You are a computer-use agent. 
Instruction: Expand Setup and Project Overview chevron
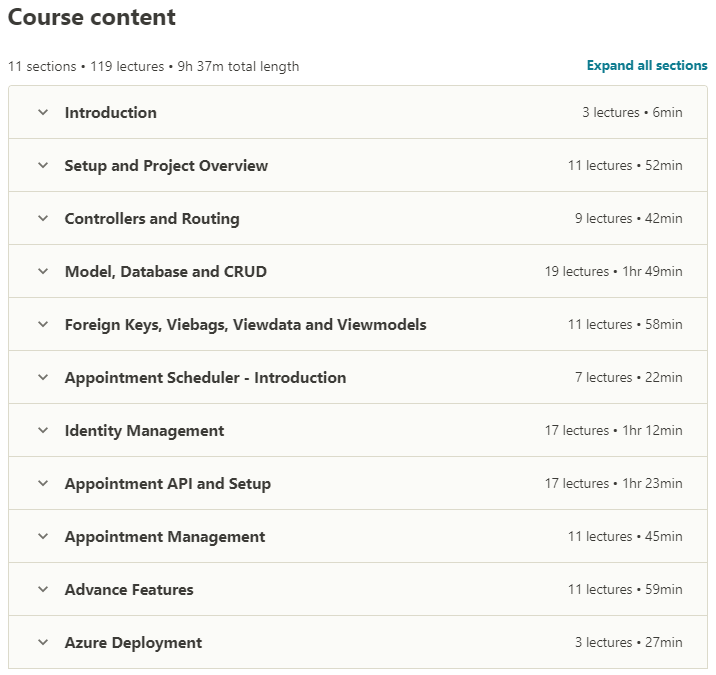click(43, 166)
